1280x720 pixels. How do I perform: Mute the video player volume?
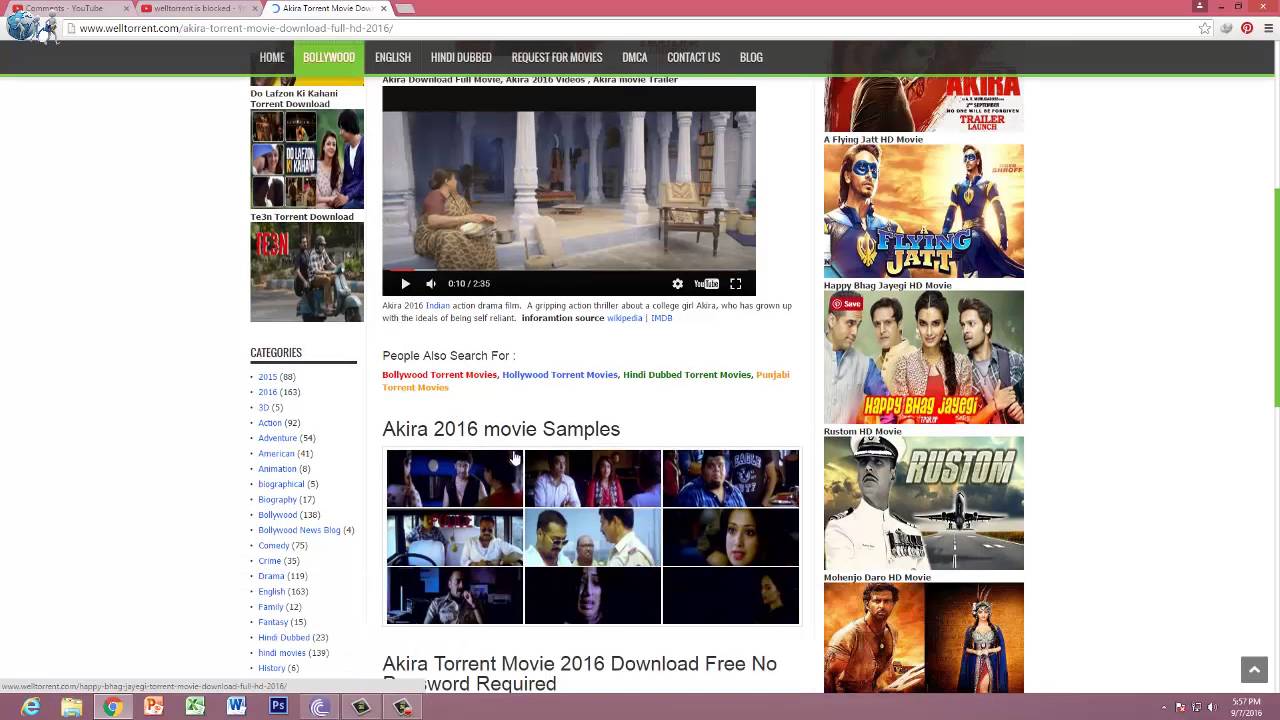click(x=431, y=284)
